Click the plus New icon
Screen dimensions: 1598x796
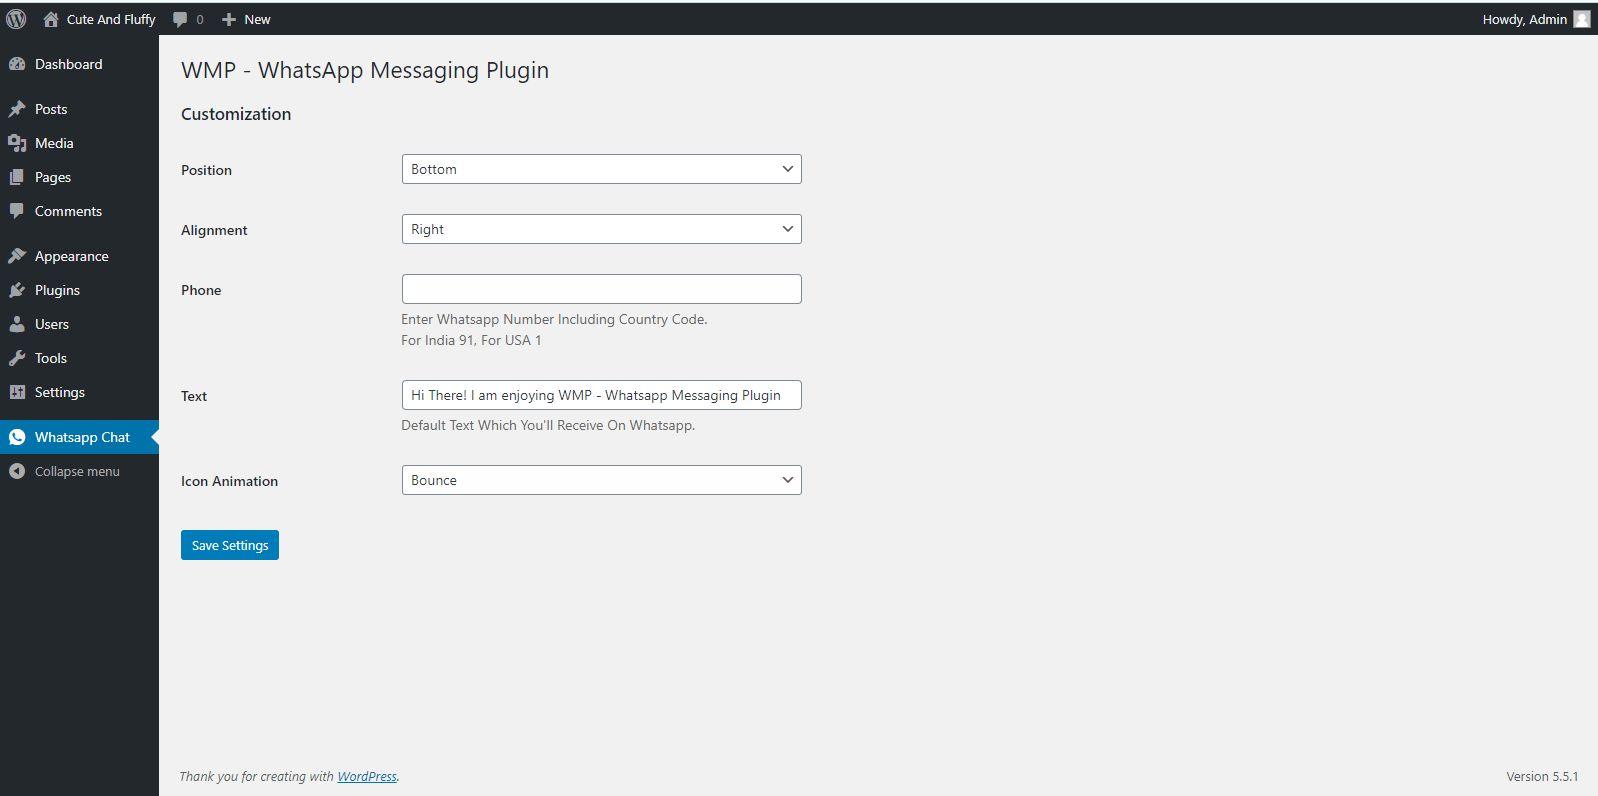[229, 19]
